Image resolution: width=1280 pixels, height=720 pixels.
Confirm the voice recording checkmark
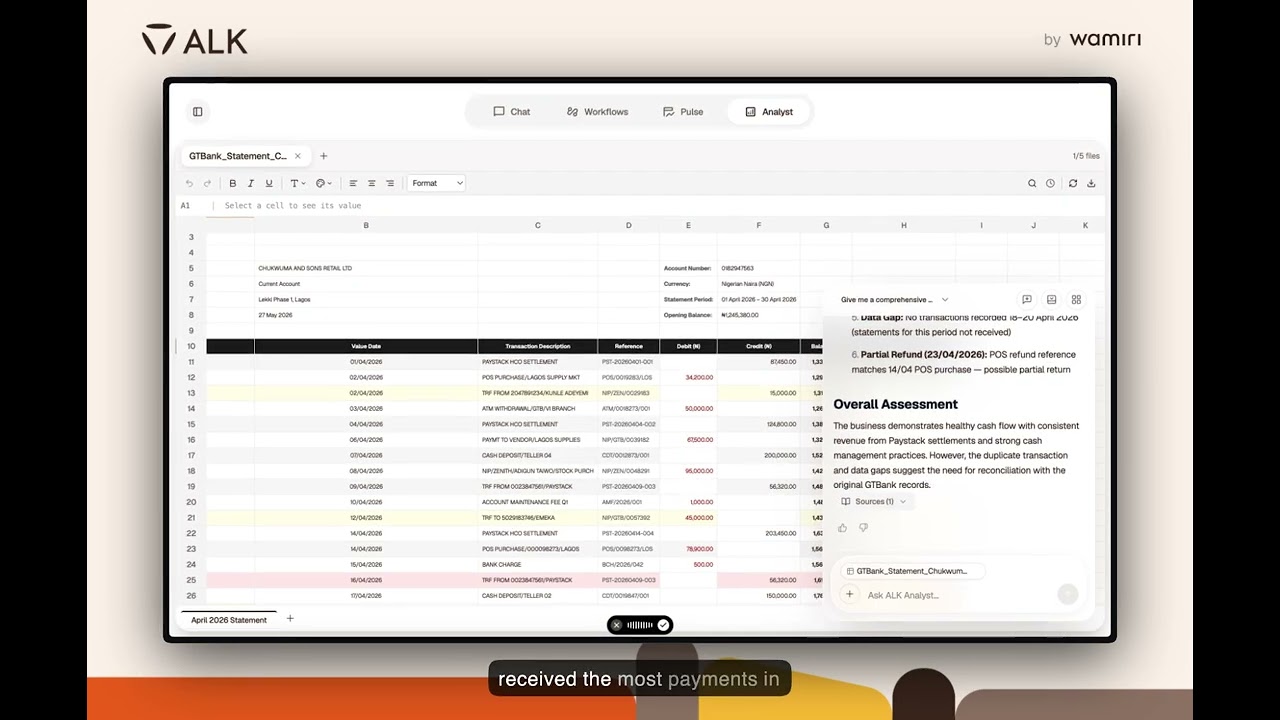tap(663, 625)
